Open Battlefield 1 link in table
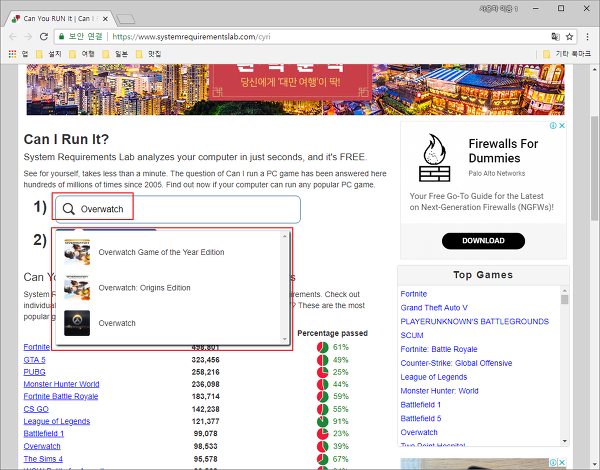600x470 pixels. click(44, 434)
